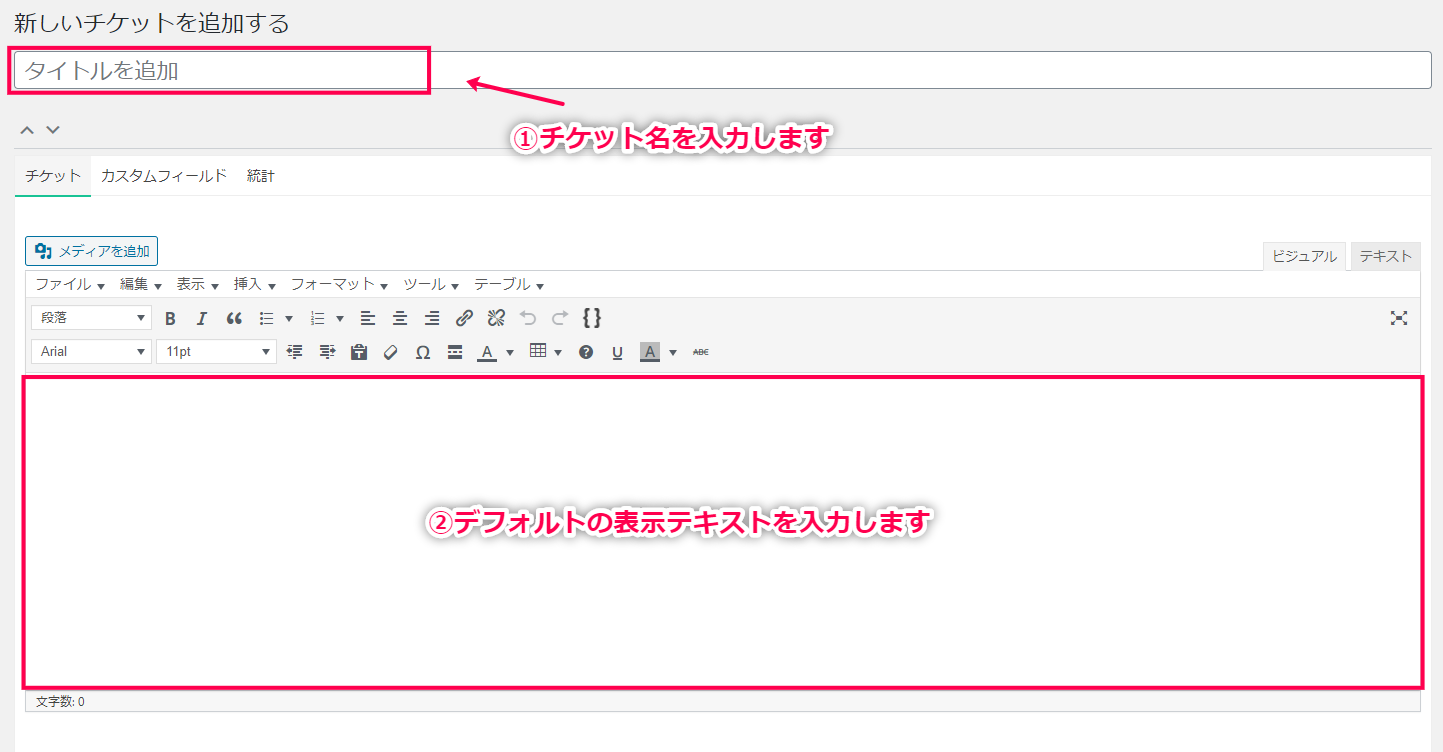Apply underline formatting
The image size is (1443, 752).
[x=618, y=352]
